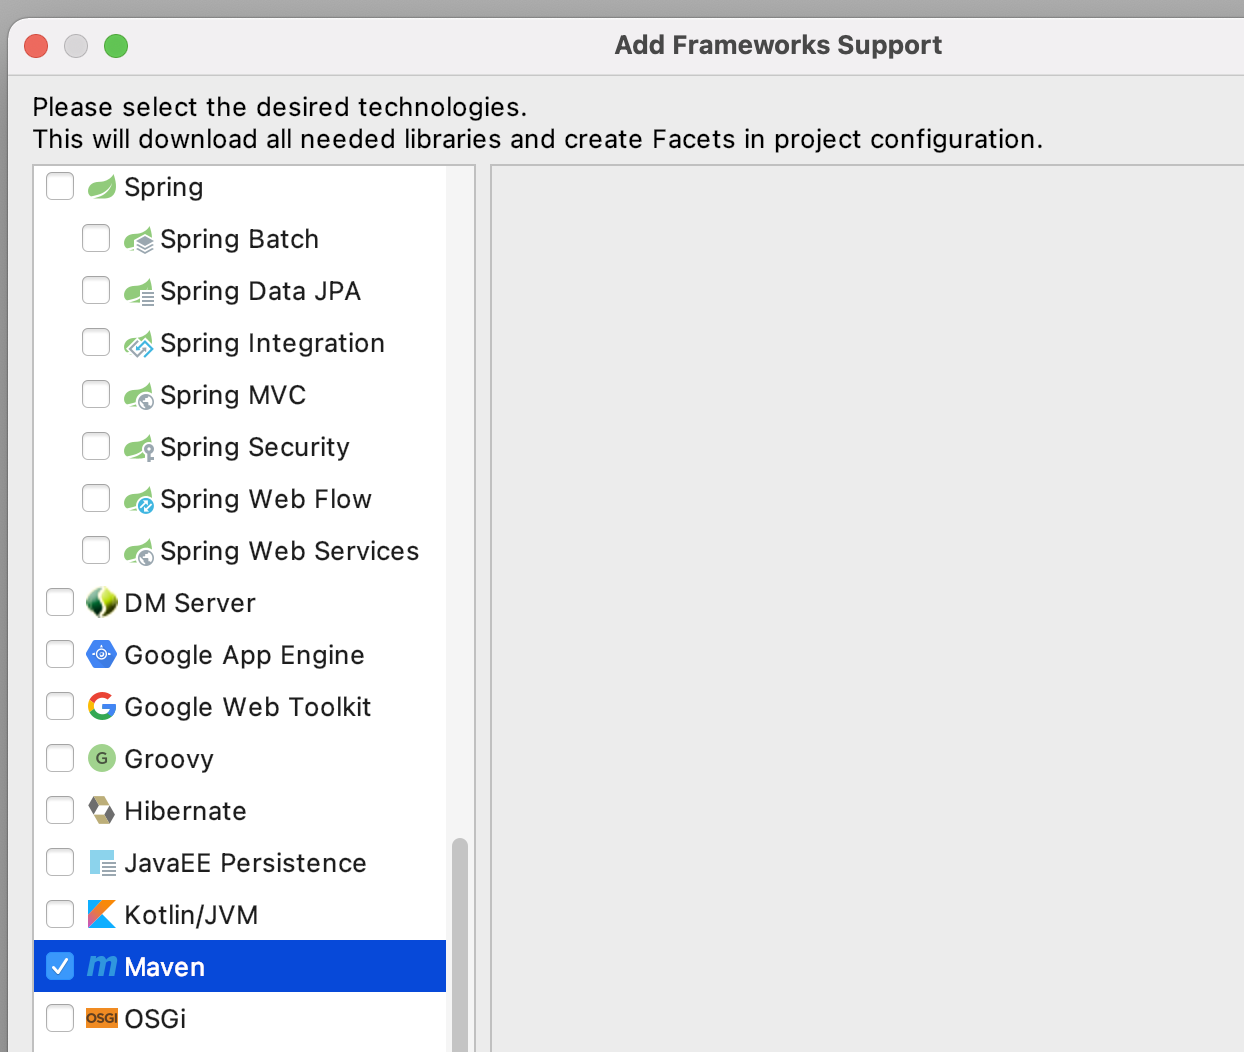The height and width of the screenshot is (1052, 1244).
Task: Click the JavaEE Persistence icon
Action: coord(102,863)
